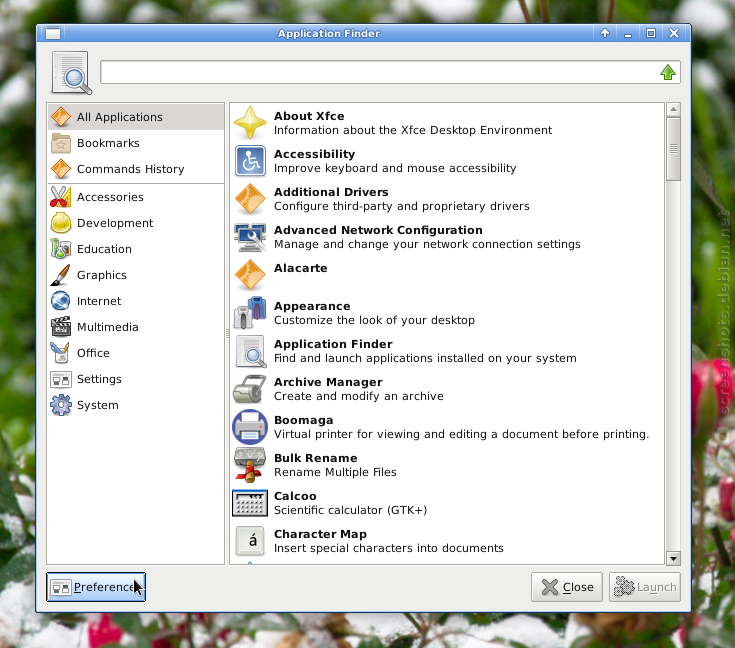The image size is (735, 648).
Task: Click the Character Map icon
Action: tap(250, 541)
